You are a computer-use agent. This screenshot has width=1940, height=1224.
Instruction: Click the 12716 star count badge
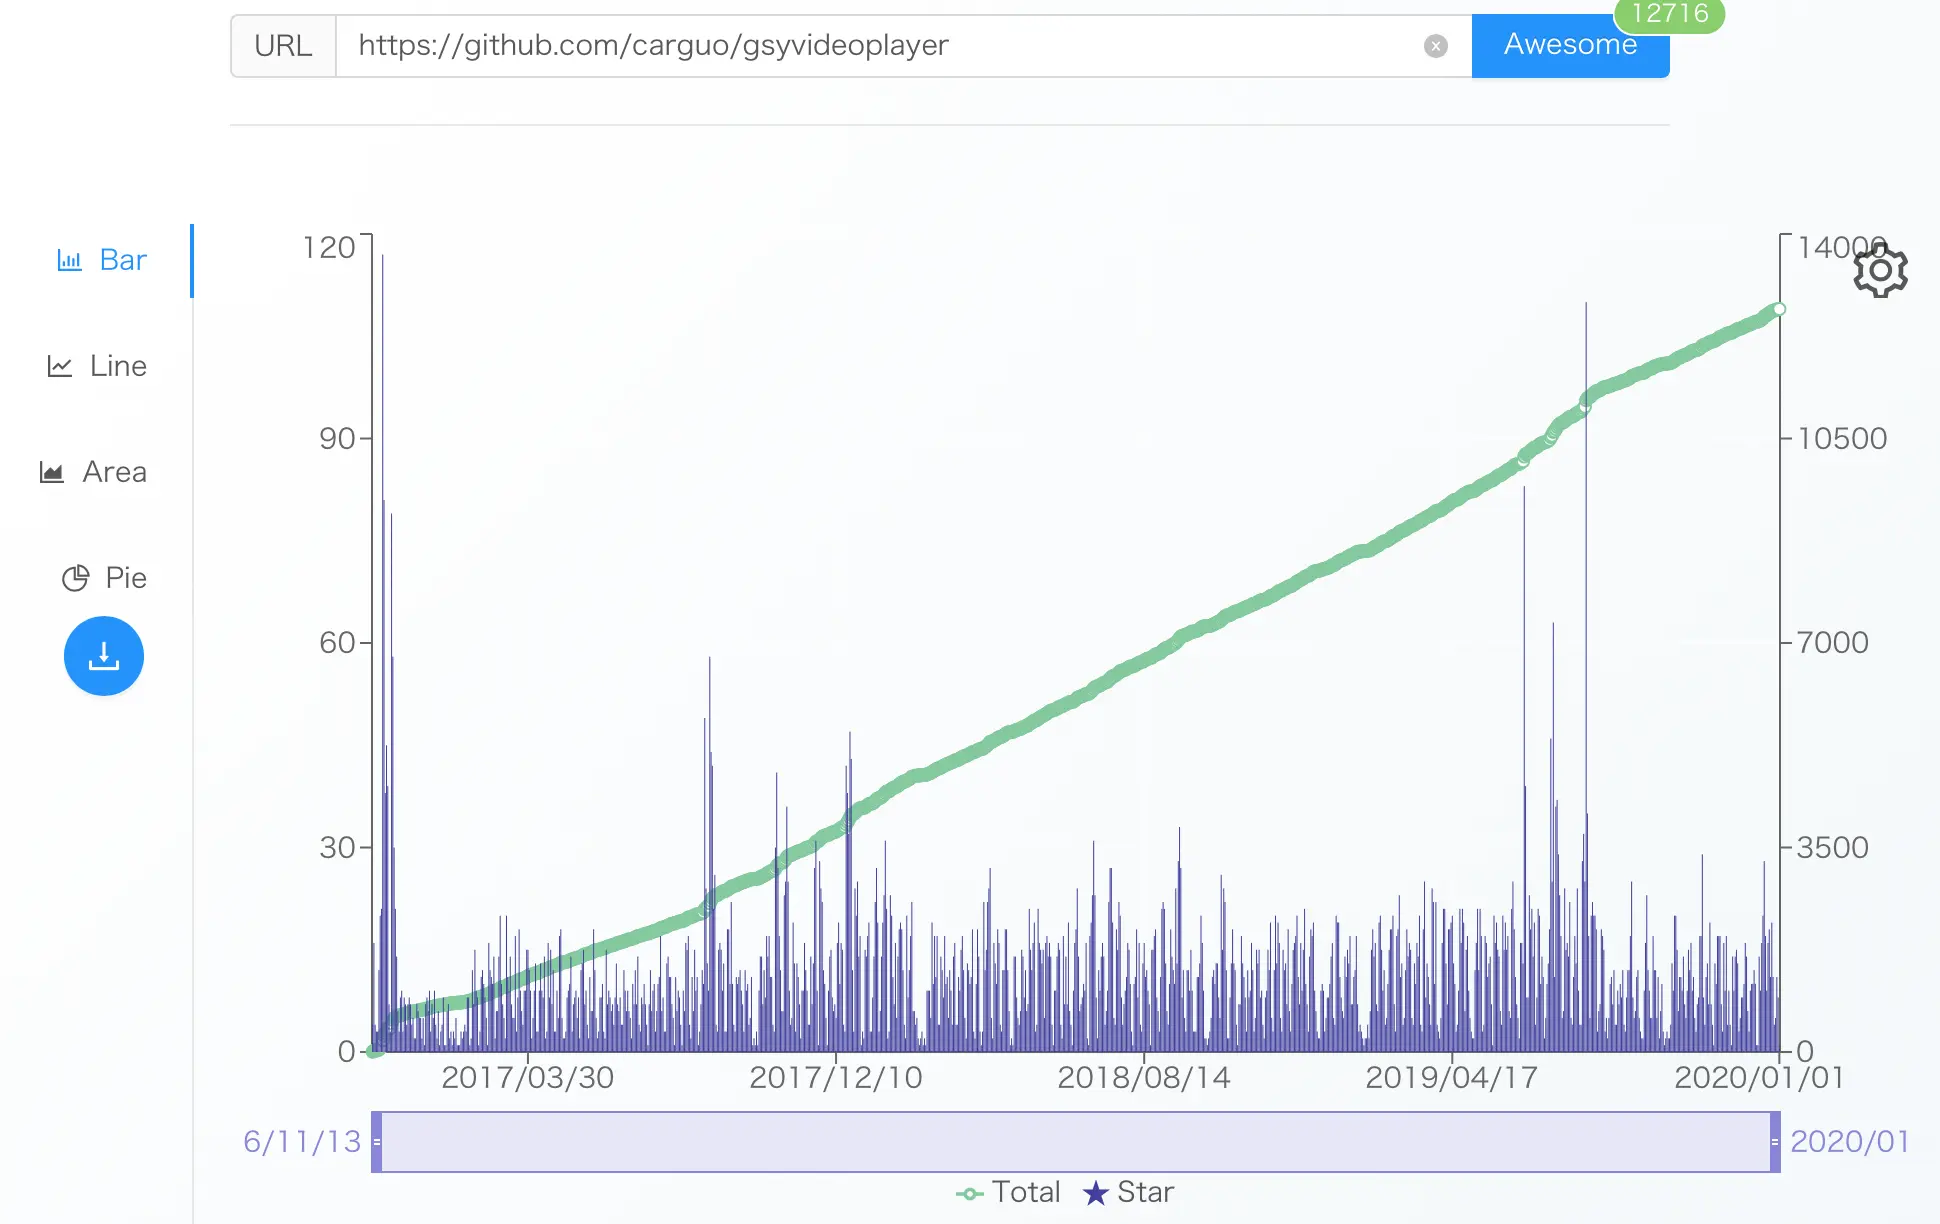[1669, 14]
